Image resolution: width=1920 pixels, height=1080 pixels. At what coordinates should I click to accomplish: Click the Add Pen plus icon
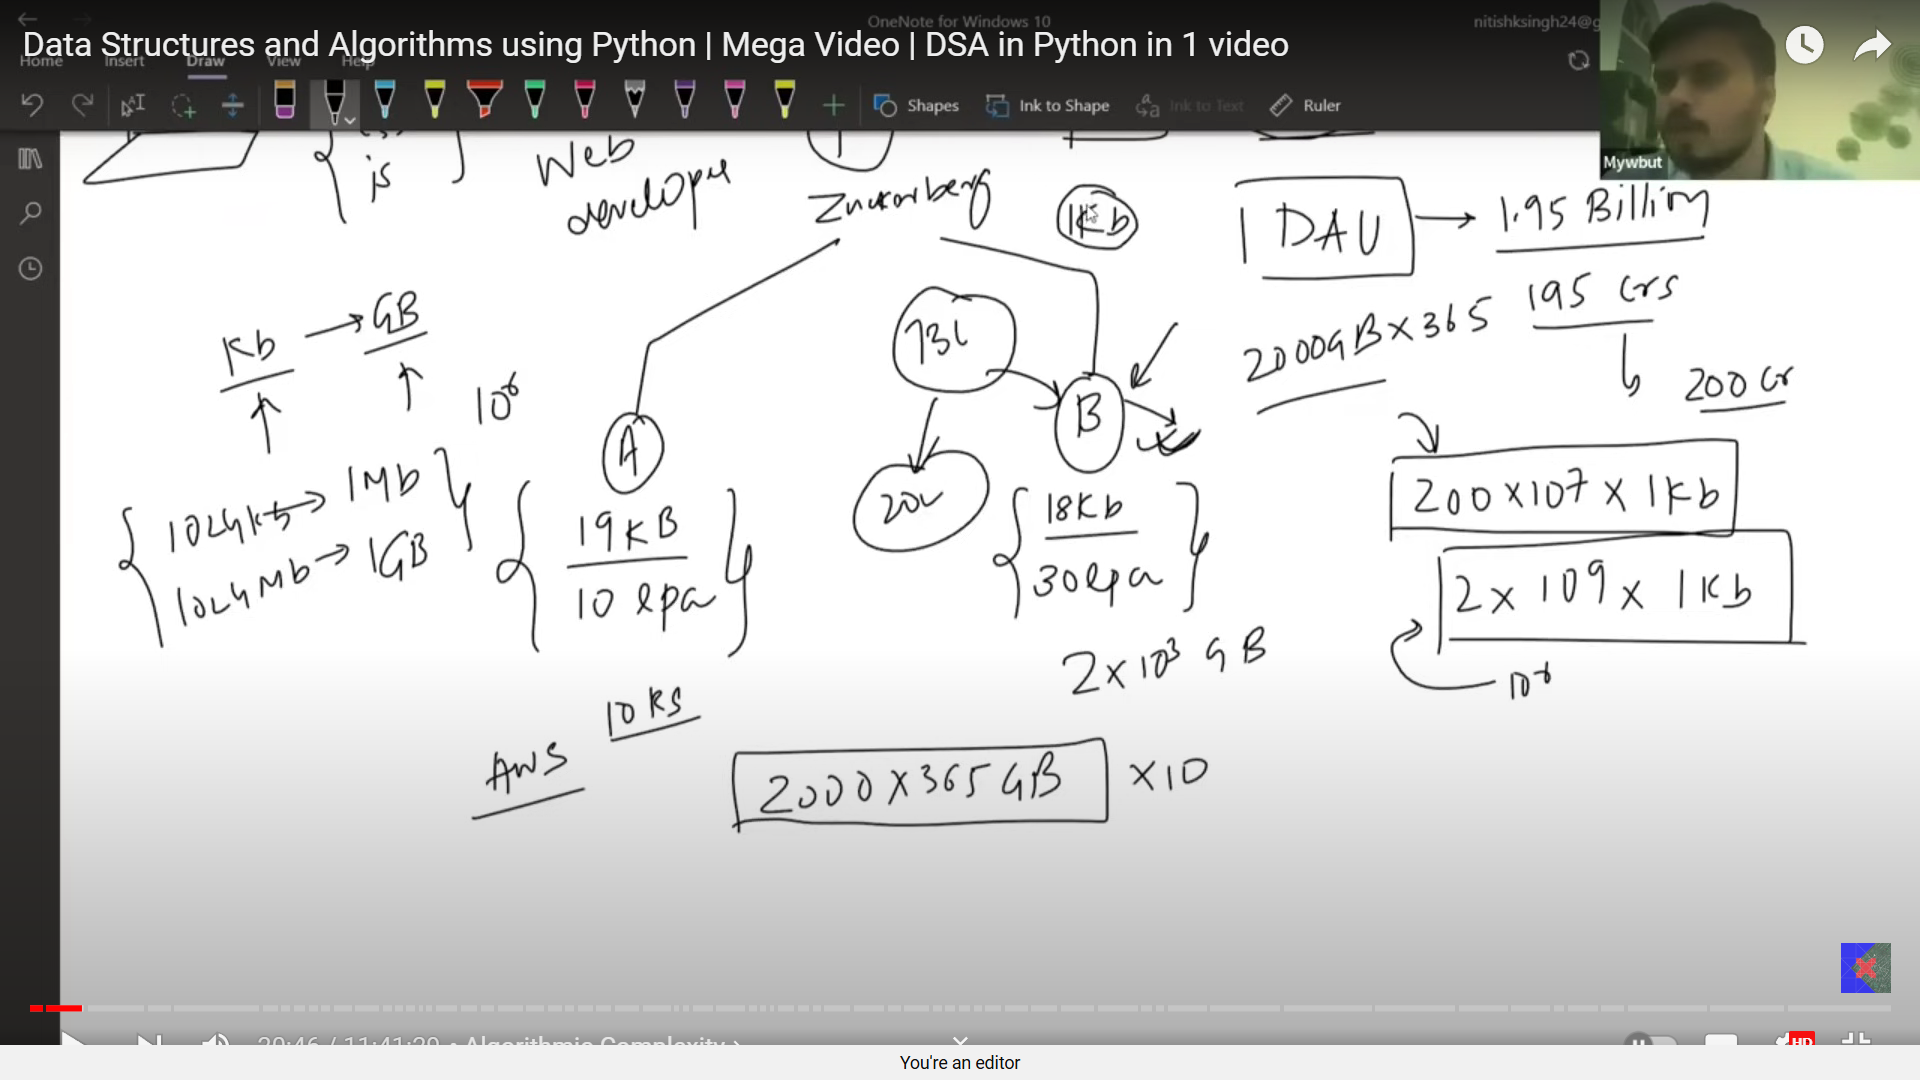click(x=833, y=105)
